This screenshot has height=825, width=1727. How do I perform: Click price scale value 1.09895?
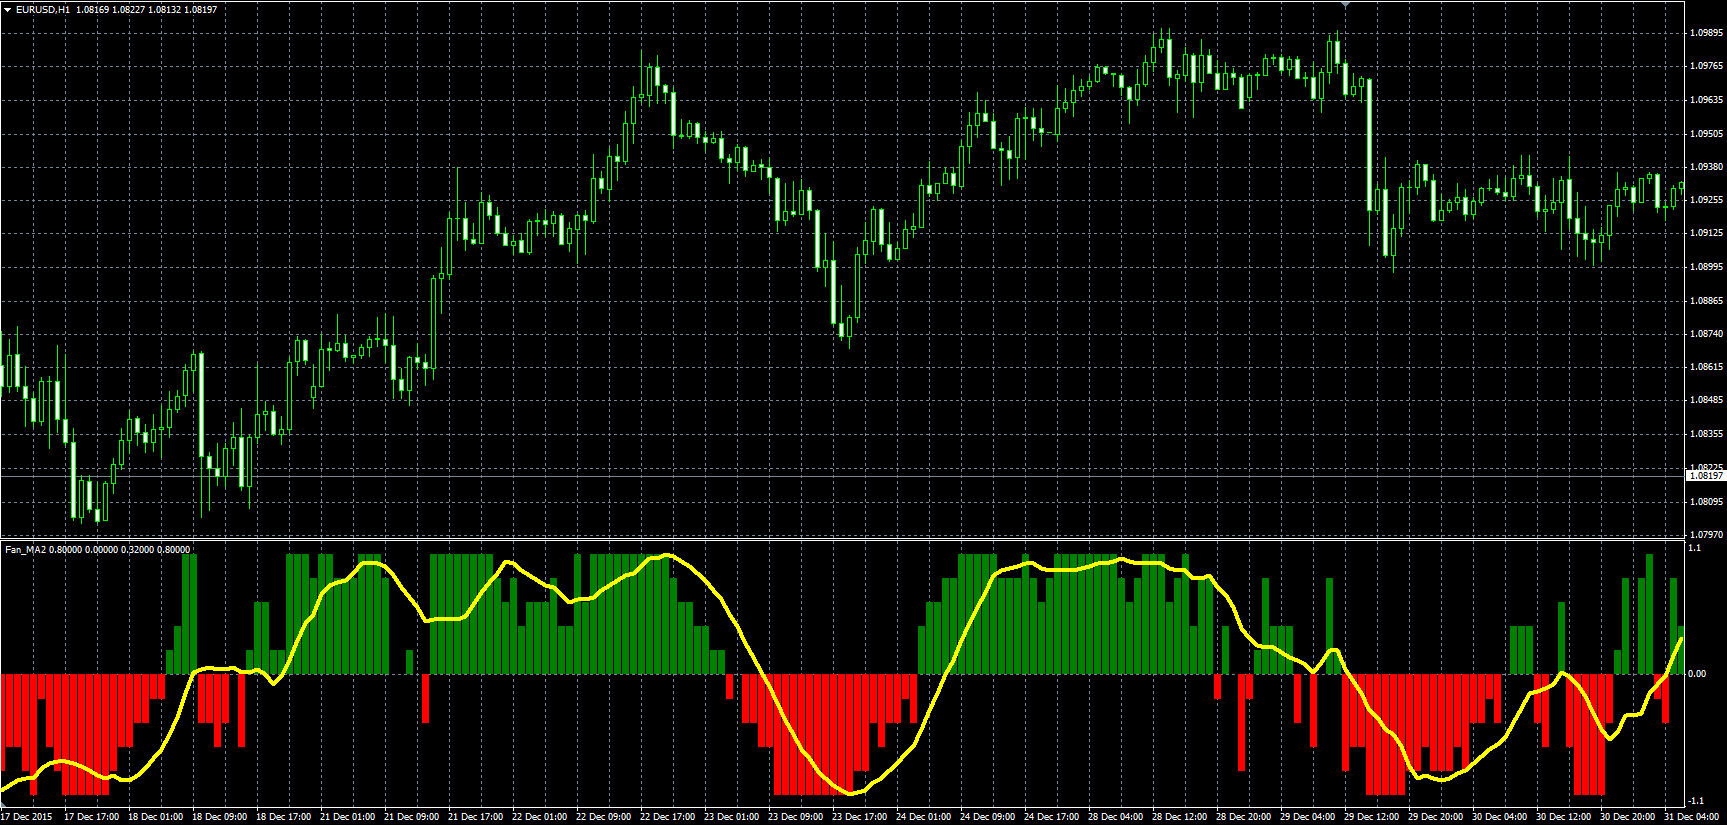pos(1707,32)
